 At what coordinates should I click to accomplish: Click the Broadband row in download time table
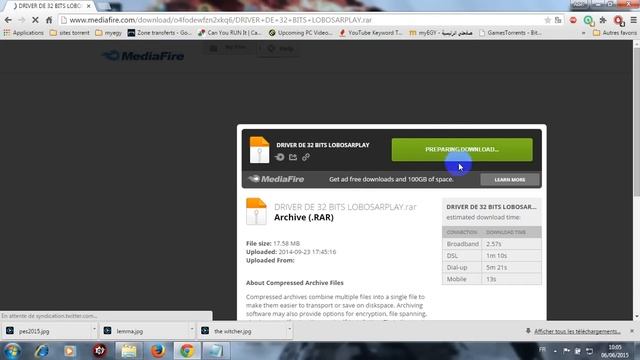[x=492, y=244]
